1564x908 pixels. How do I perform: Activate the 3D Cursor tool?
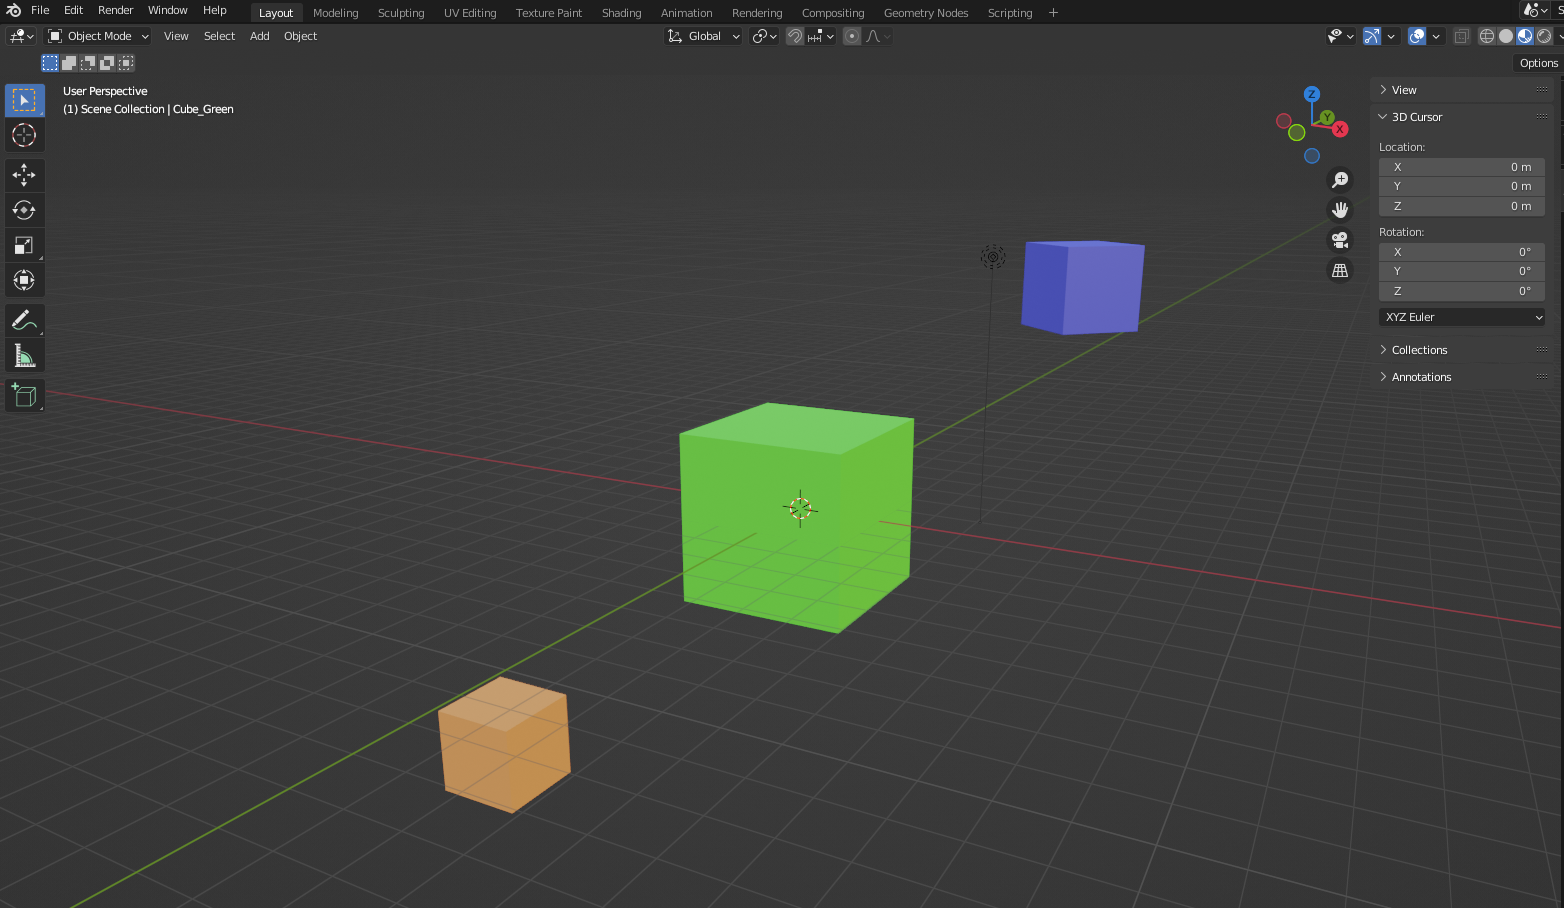click(x=24, y=135)
